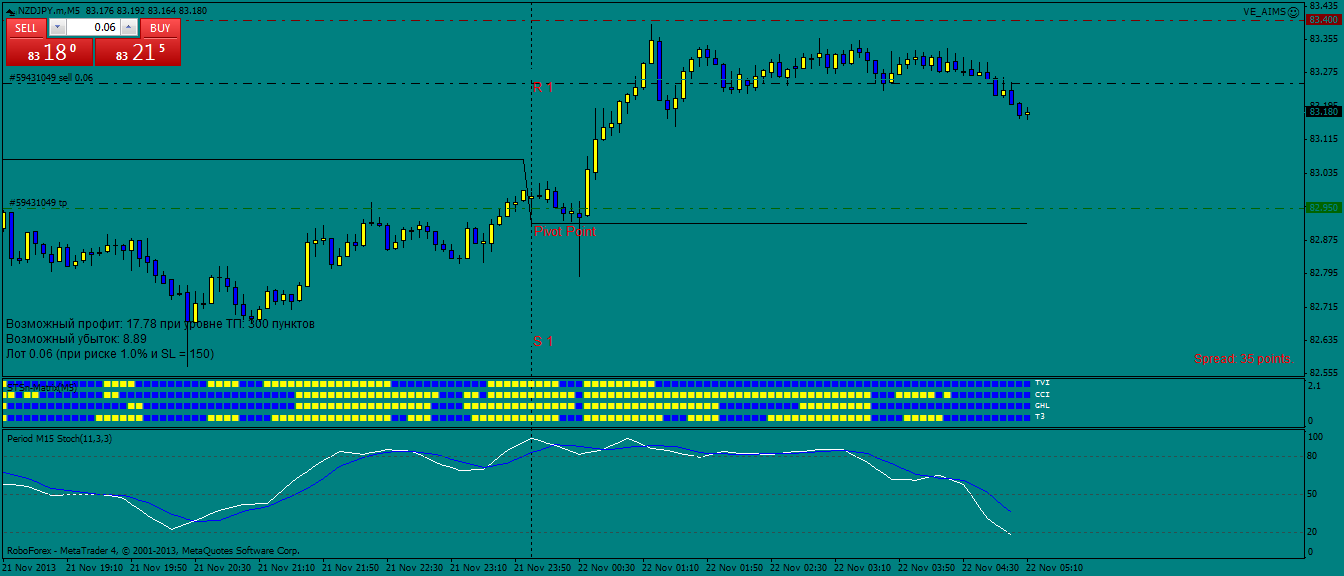This screenshot has height=576, width=1344.
Task: Click the CCI indicator row label
Action: [x=1043, y=395]
